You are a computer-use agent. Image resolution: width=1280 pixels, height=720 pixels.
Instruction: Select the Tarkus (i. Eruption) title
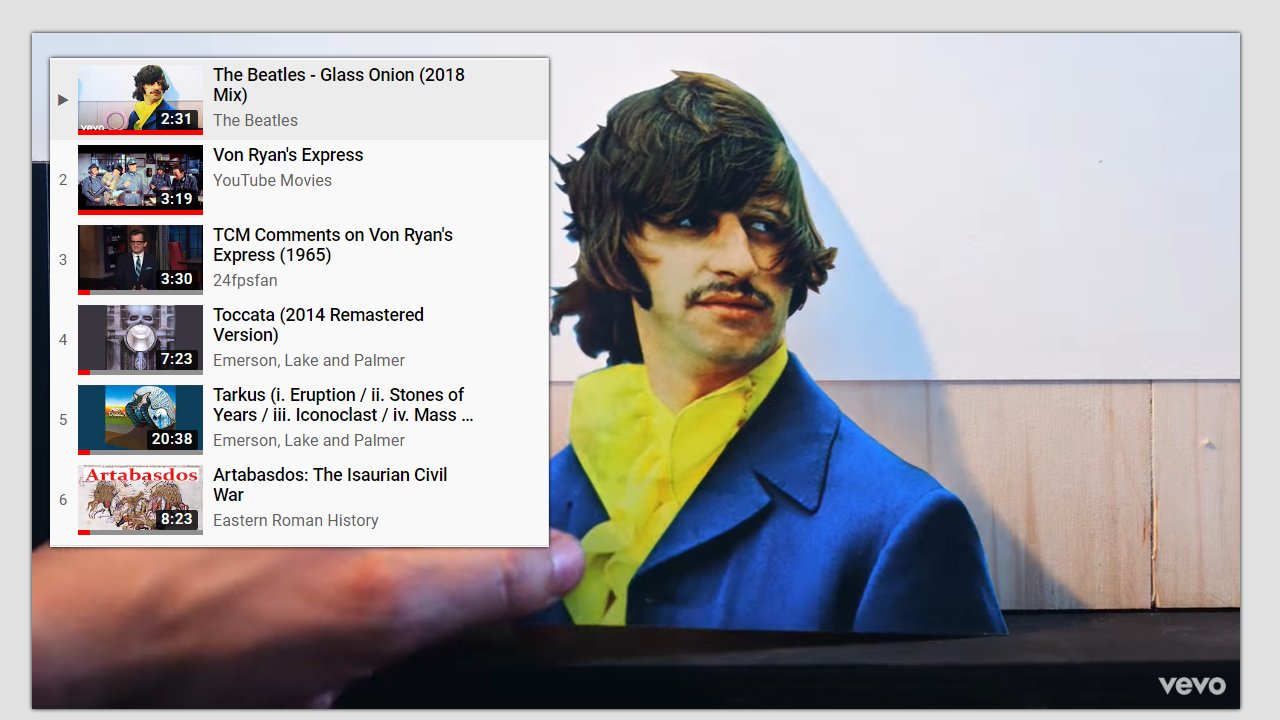pos(343,405)
